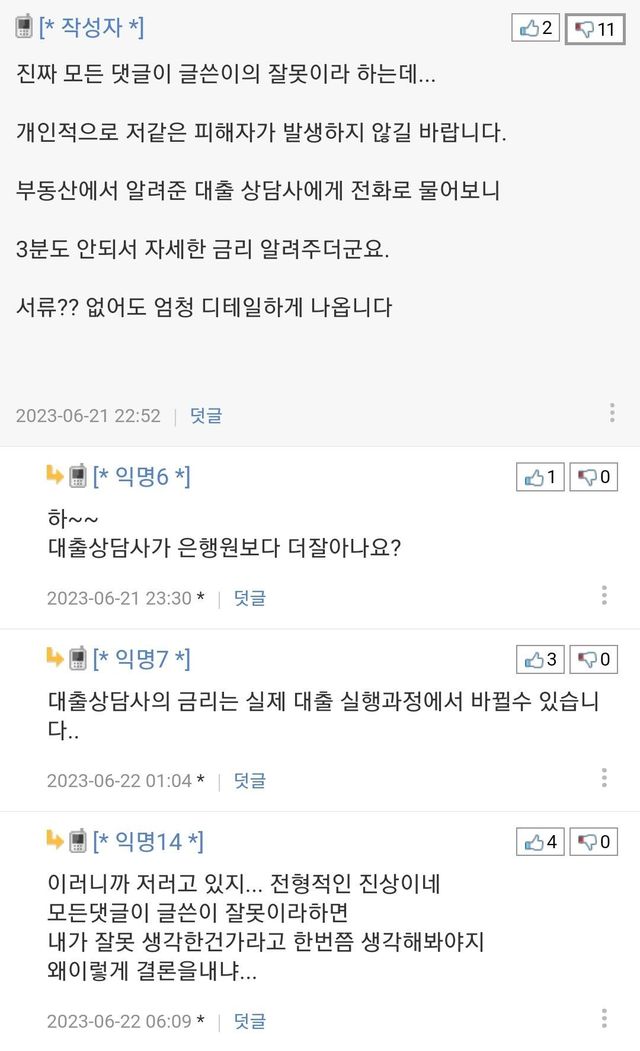The image size is (640, 1051).
Task: Downvote the 익명14 reply
Action: coord(593,842)
